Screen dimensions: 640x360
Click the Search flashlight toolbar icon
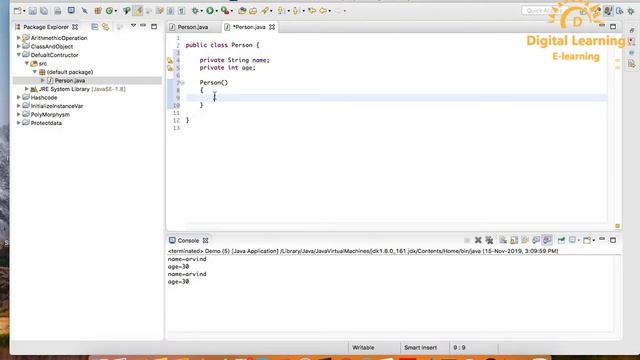tap(265, 11)
